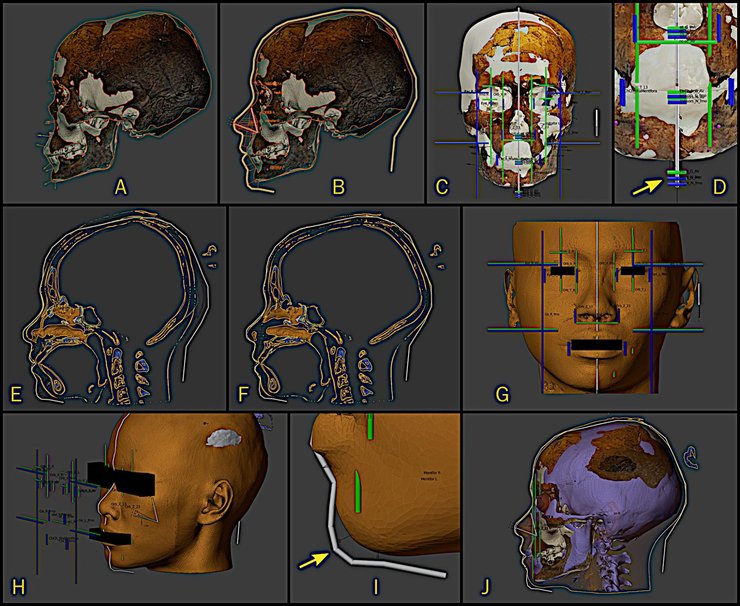Screen dimensions: 740x606
Task: Click the yellow arrow in panel D
Action: 646,184
